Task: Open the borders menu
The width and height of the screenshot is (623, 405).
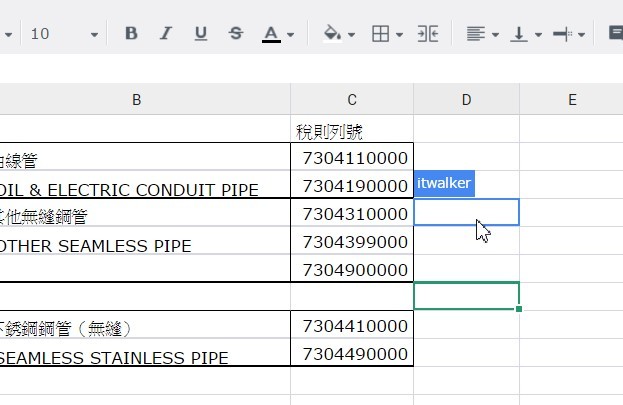Action: point(380,34)
